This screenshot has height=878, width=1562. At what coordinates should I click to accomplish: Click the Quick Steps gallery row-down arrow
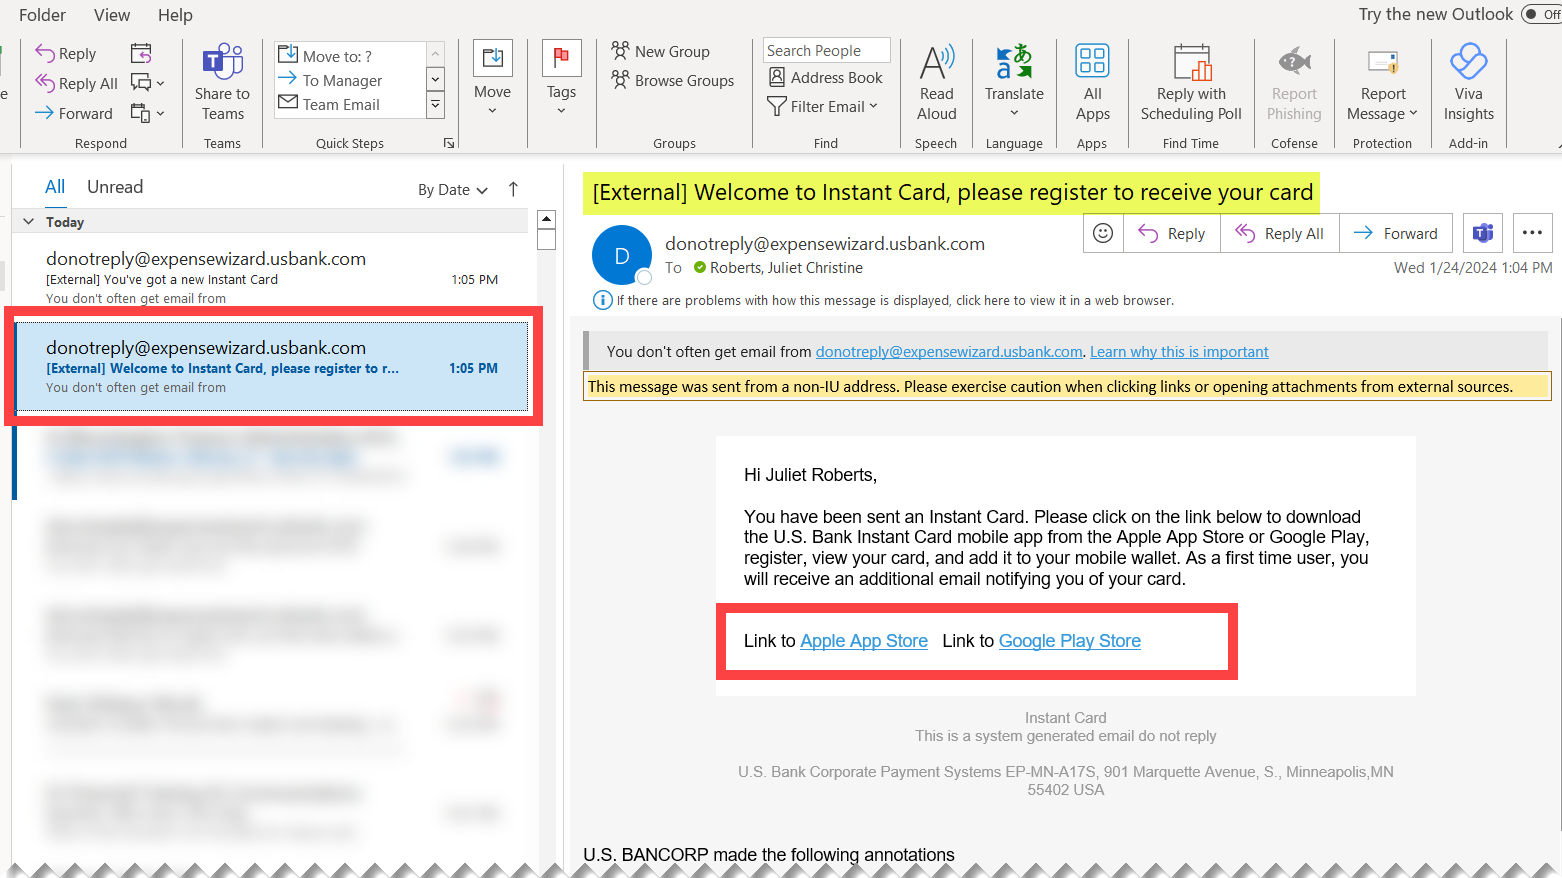point(435,78)
